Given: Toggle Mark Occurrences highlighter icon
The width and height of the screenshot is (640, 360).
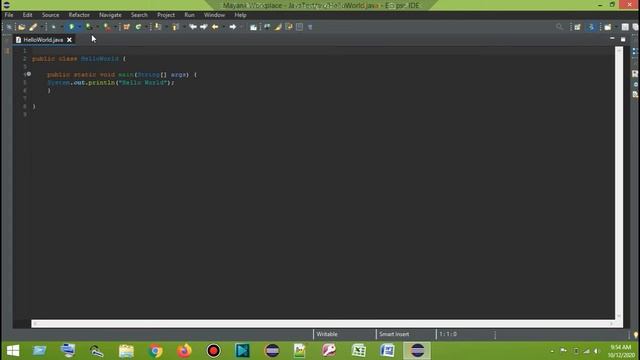Looking at the screenshot, I should coord(278,27).
